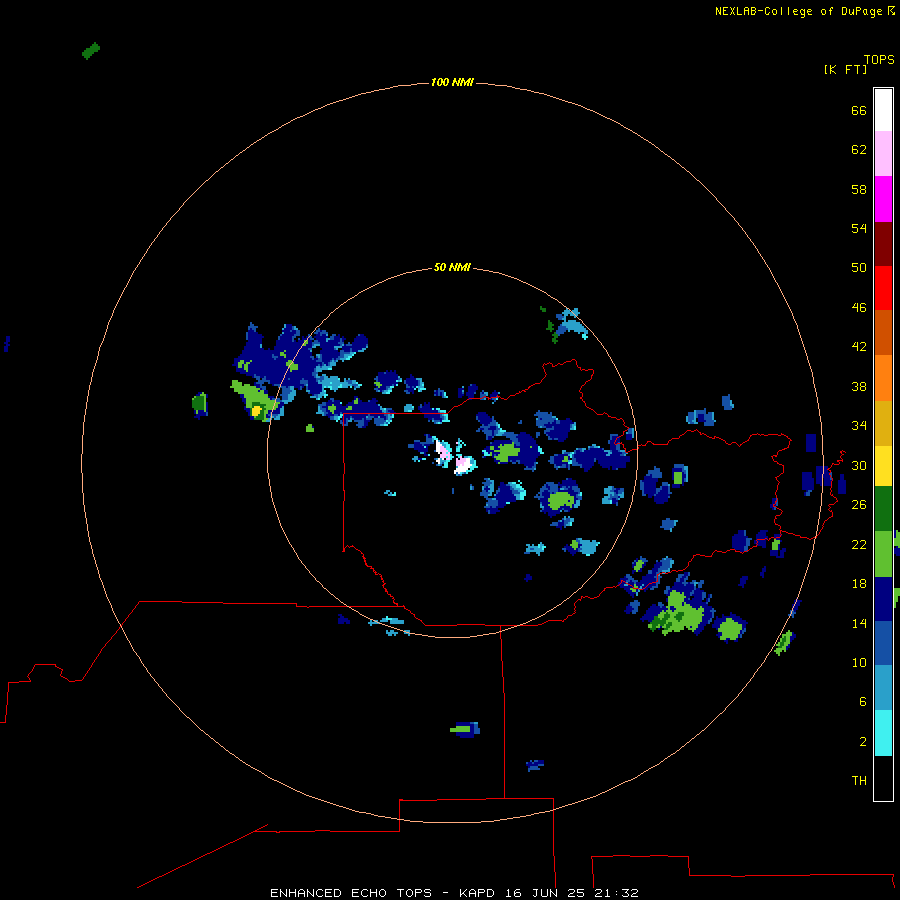The height and width of the screenshot is (900, 900).
Task: Click the magenta 58 kft legend swatch
Action: tap(883, 199)
